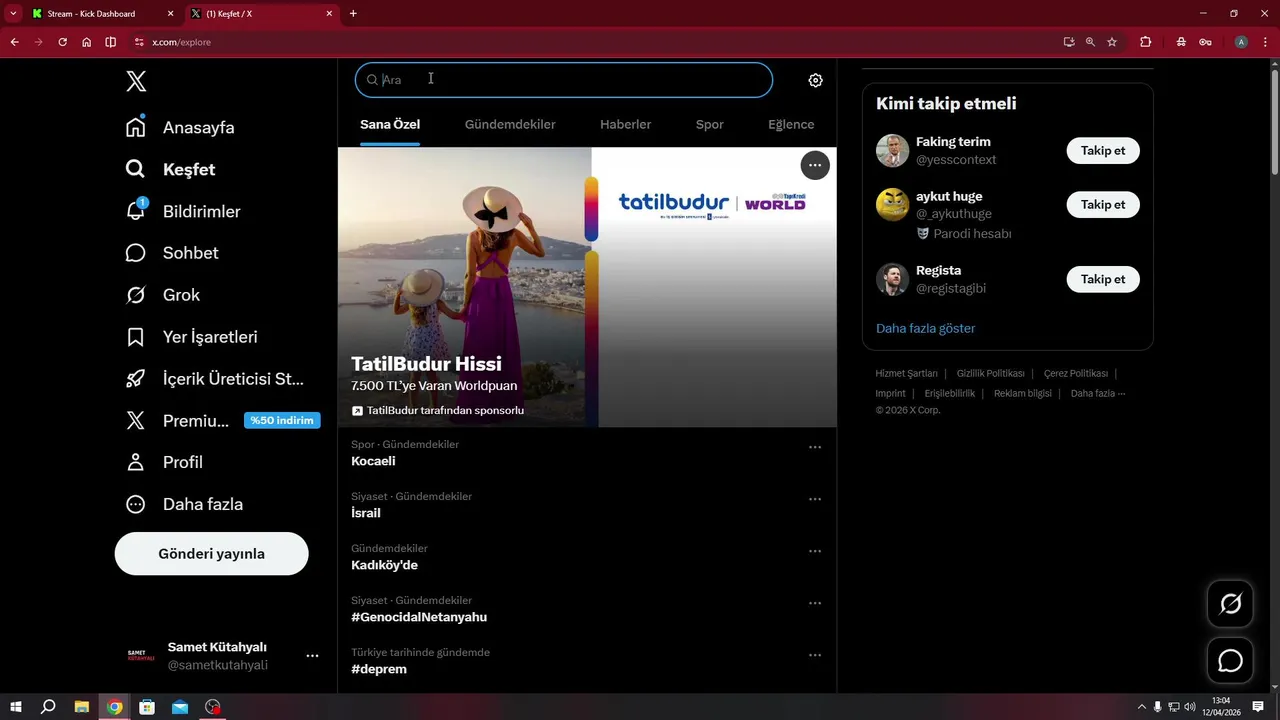Open options for #deprem trend
Screen dimensions: 1280x720
(x=815, y=655)
